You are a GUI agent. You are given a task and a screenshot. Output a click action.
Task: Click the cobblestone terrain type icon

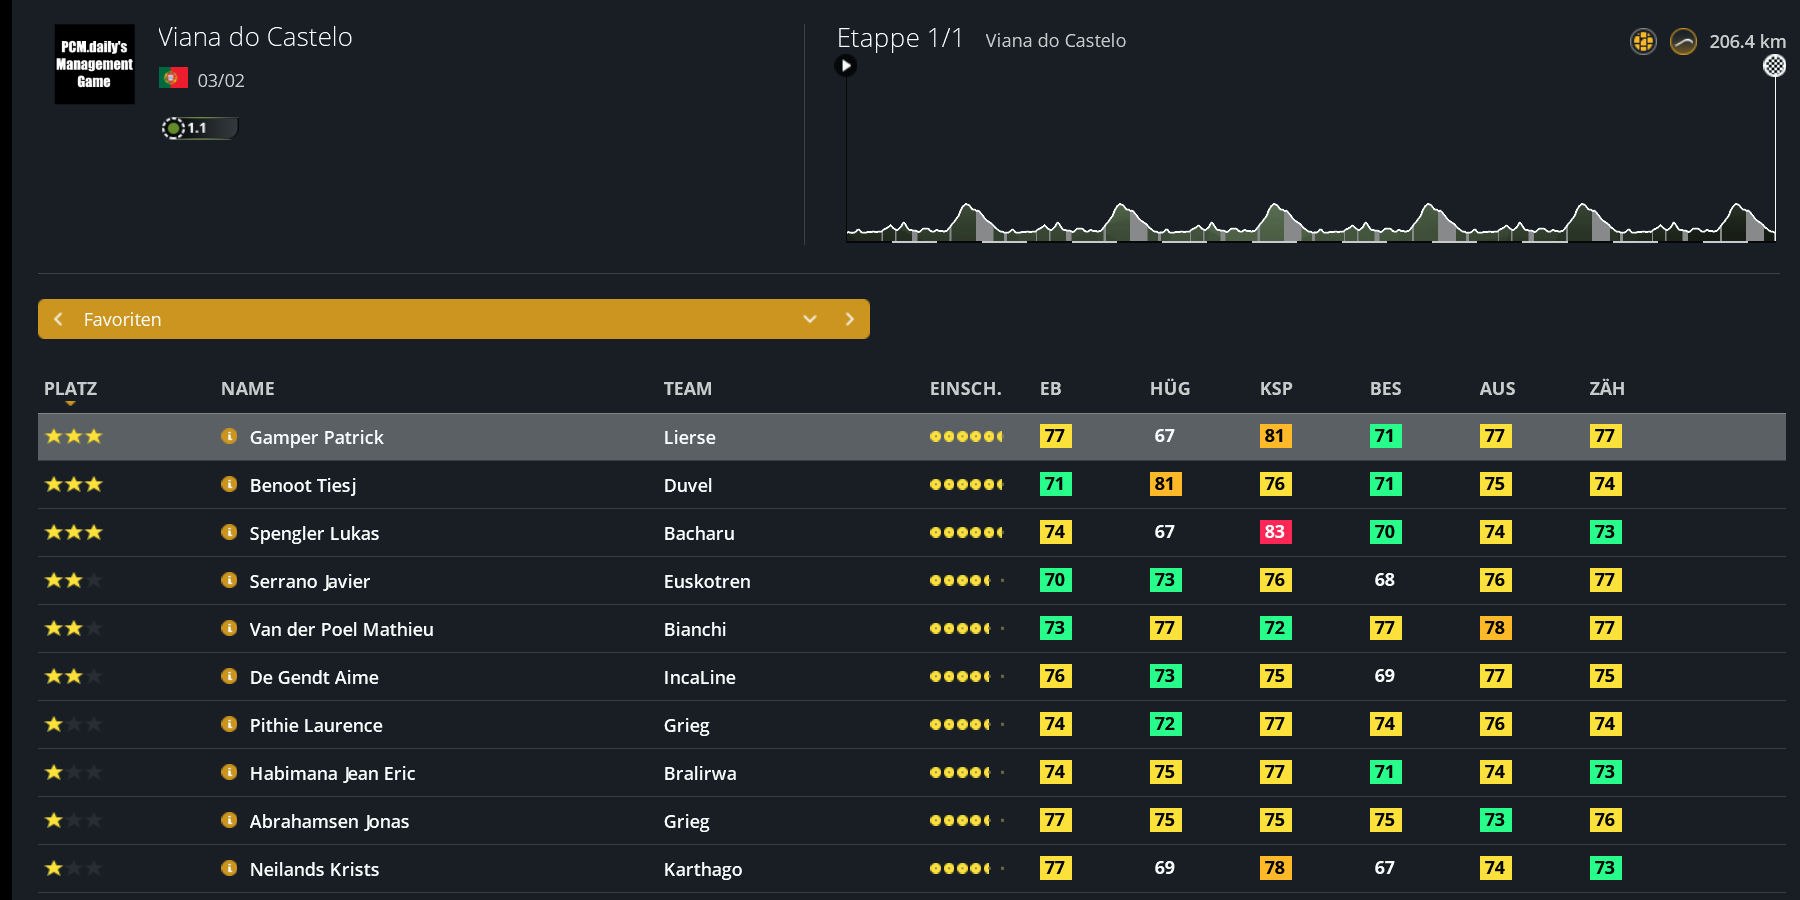(1643, 42)
